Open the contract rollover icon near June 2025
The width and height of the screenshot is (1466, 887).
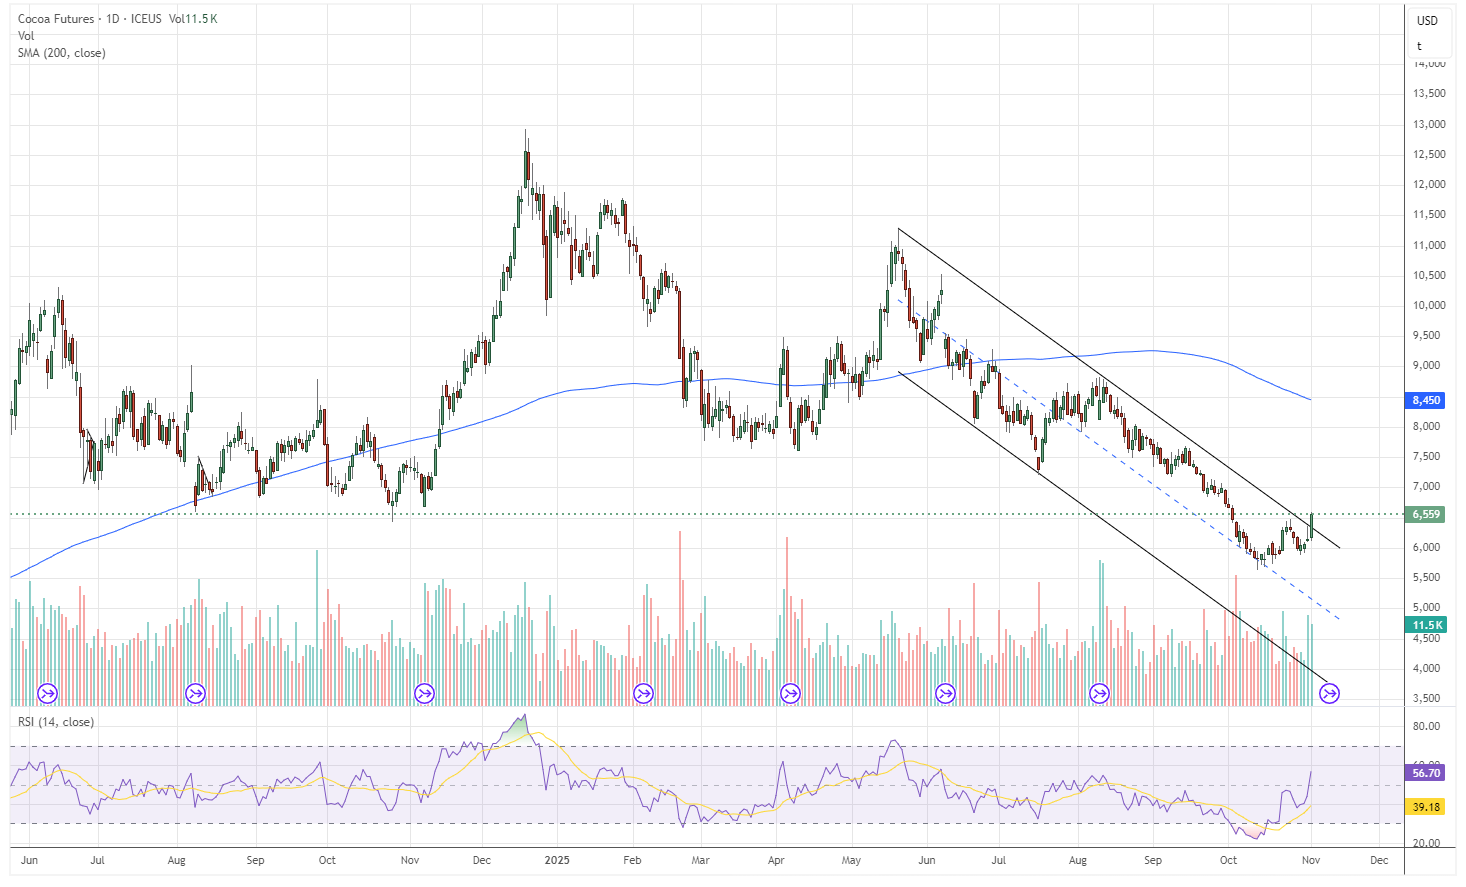point(945,693)
